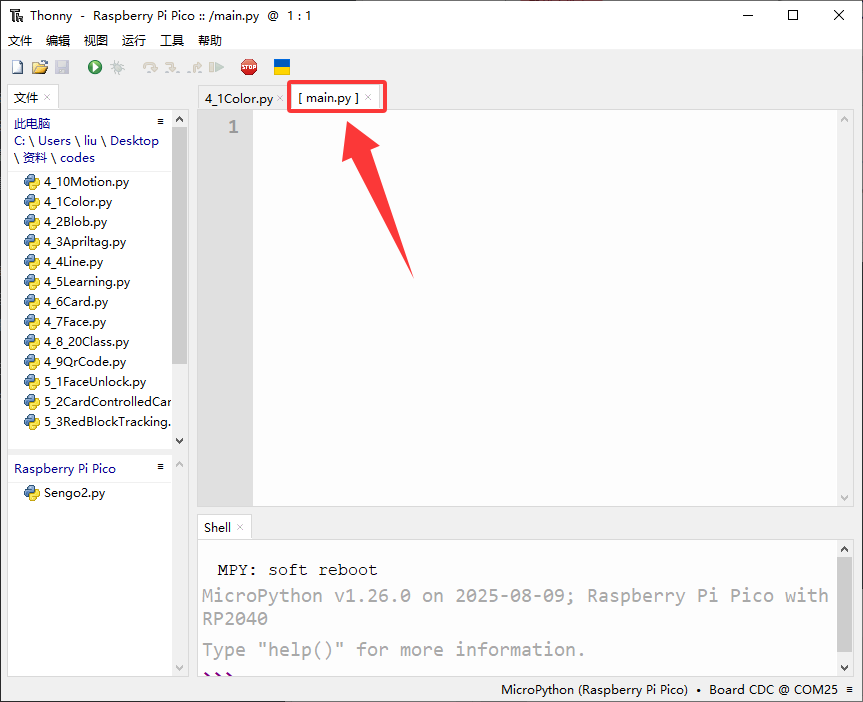The height and width of the screenshot is (702, 863).
Task: Select the 文件 panel tab
Action: (x=26, y=97)
